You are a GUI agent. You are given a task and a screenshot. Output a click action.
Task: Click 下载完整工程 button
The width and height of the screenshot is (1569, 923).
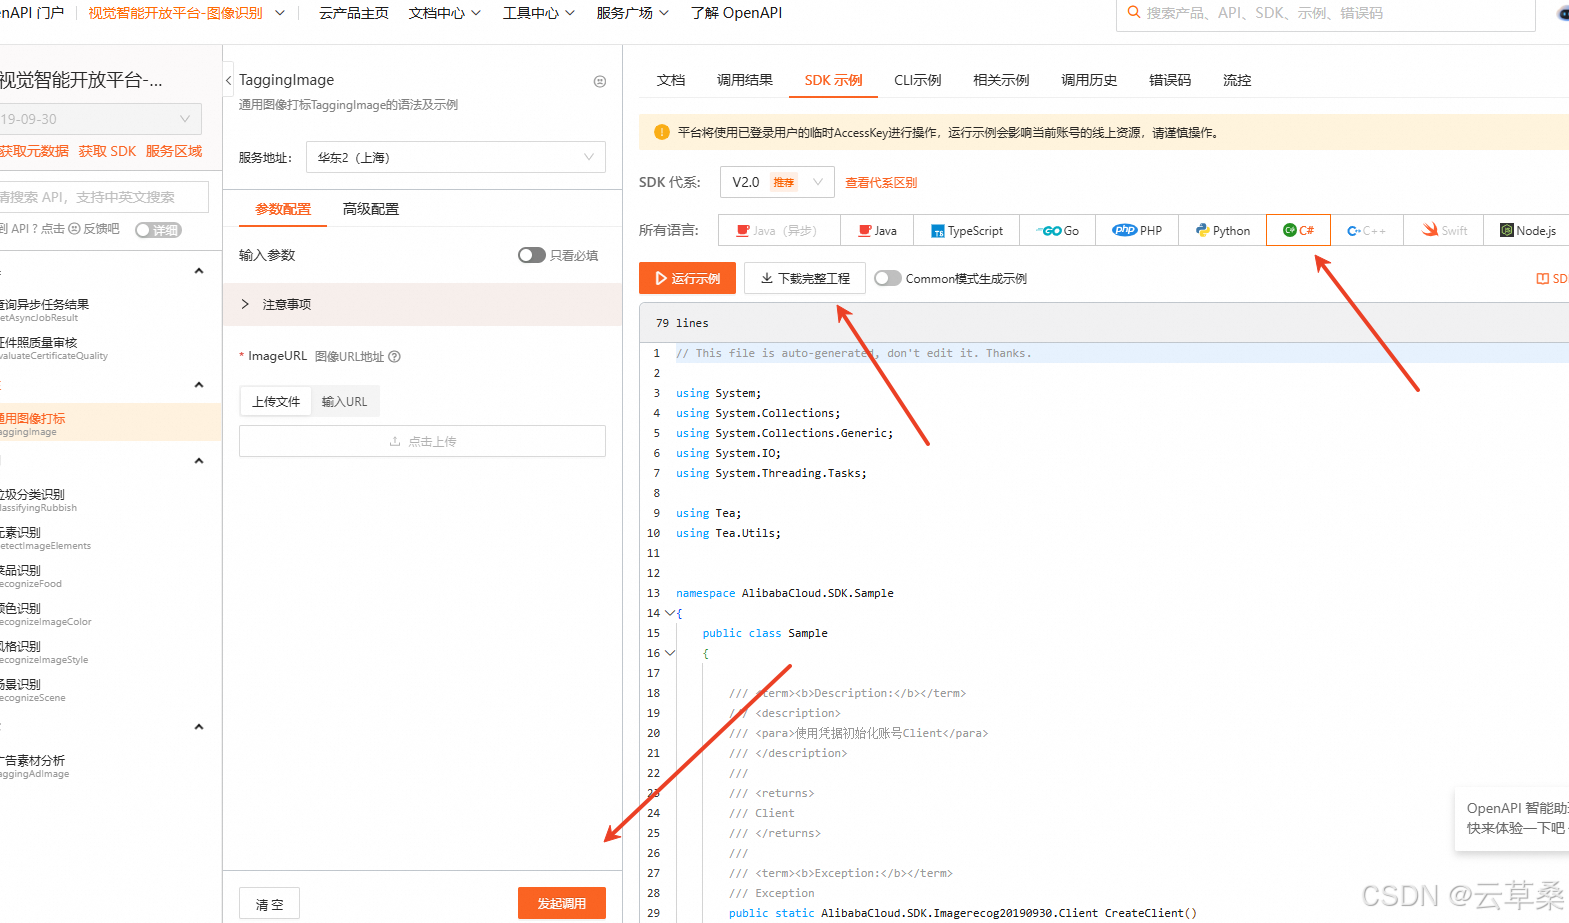click(x=805, y=278)
